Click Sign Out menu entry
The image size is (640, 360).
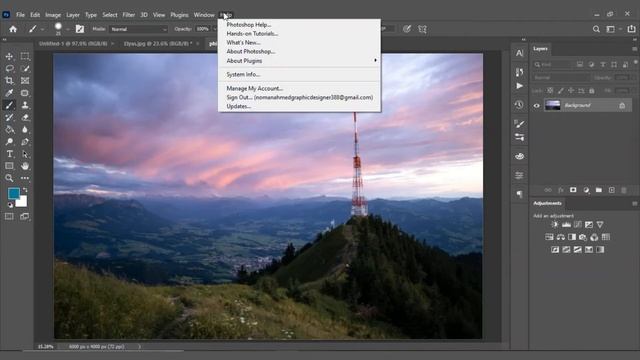click(x=300, y=97)
